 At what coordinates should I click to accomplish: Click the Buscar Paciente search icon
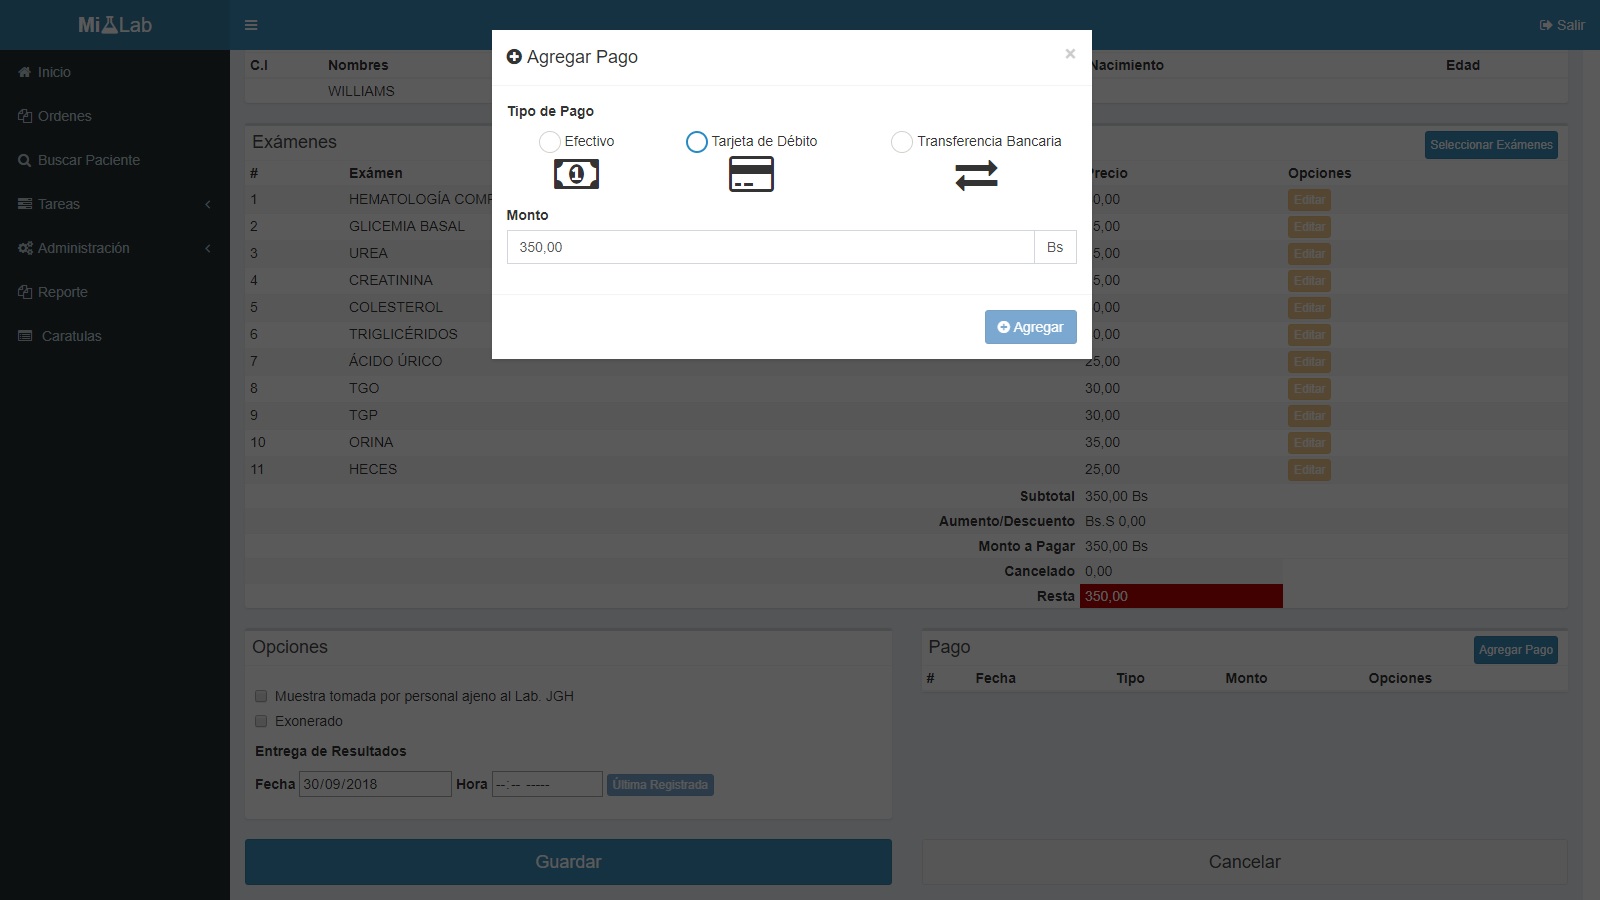(x=25, y=160)
